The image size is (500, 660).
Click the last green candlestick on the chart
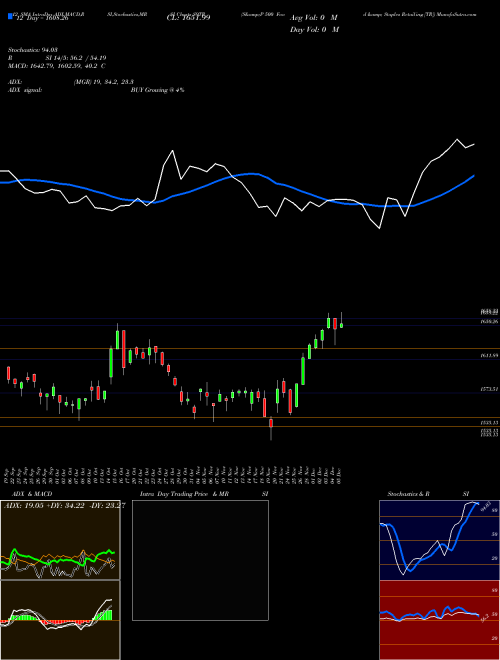click(341, 323)
